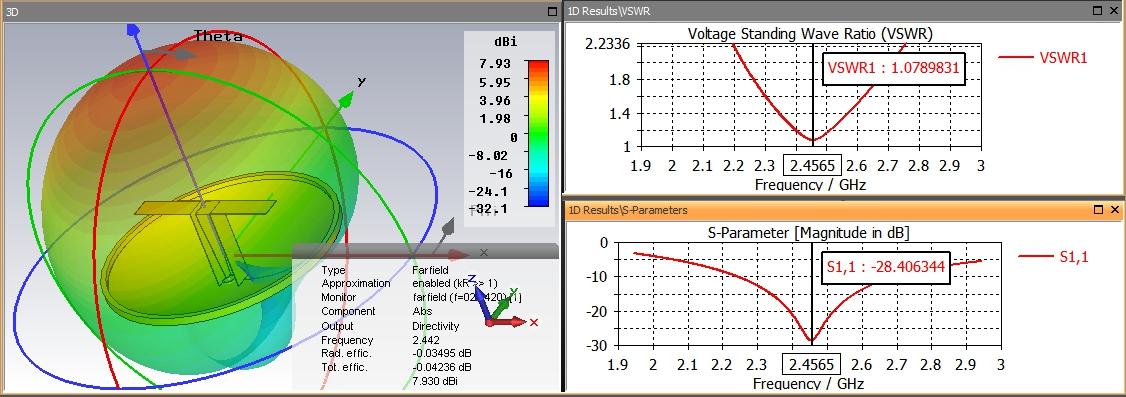Click the VSWR1 marker value label
This screenshot has height=397, width=1126.
(x=893, y=68)
